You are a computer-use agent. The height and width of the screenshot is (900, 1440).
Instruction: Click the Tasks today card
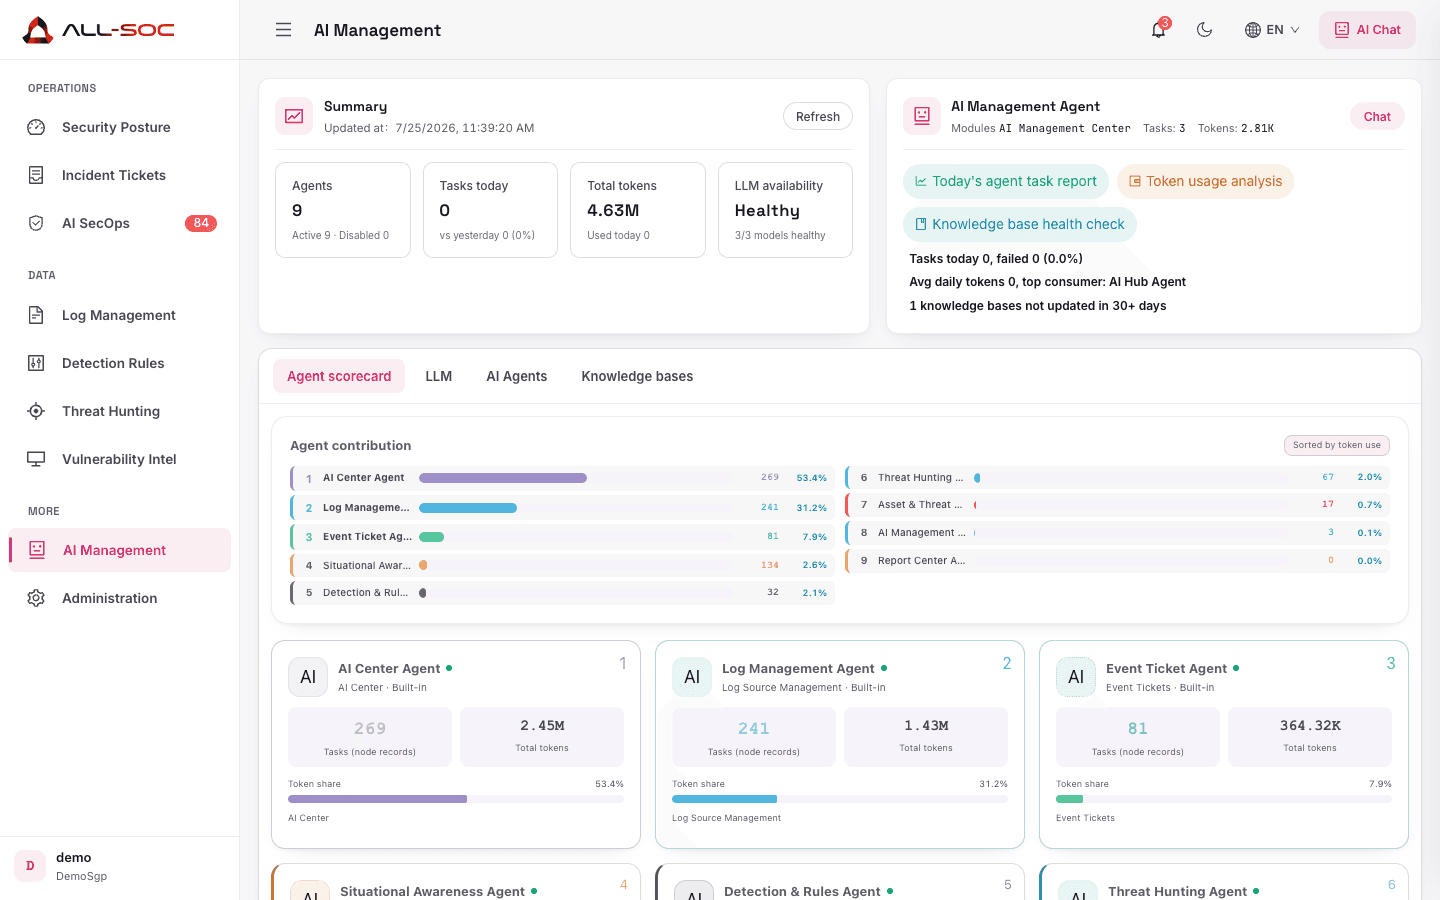click(x=490, y=210)
